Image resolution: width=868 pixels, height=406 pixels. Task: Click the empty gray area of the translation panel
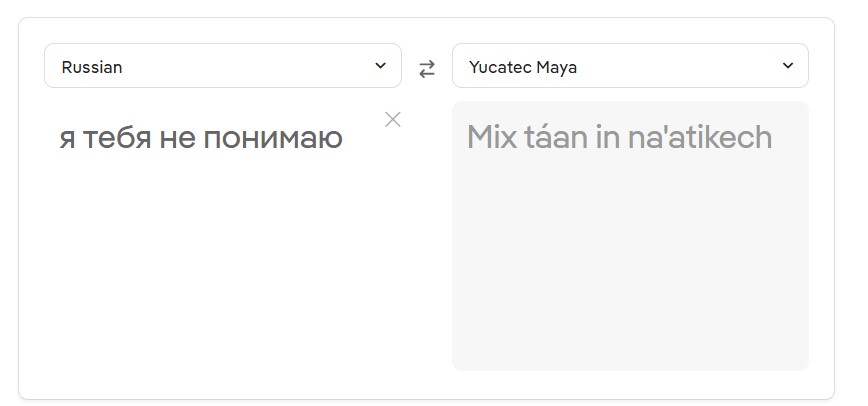click(x=630, y=280)
